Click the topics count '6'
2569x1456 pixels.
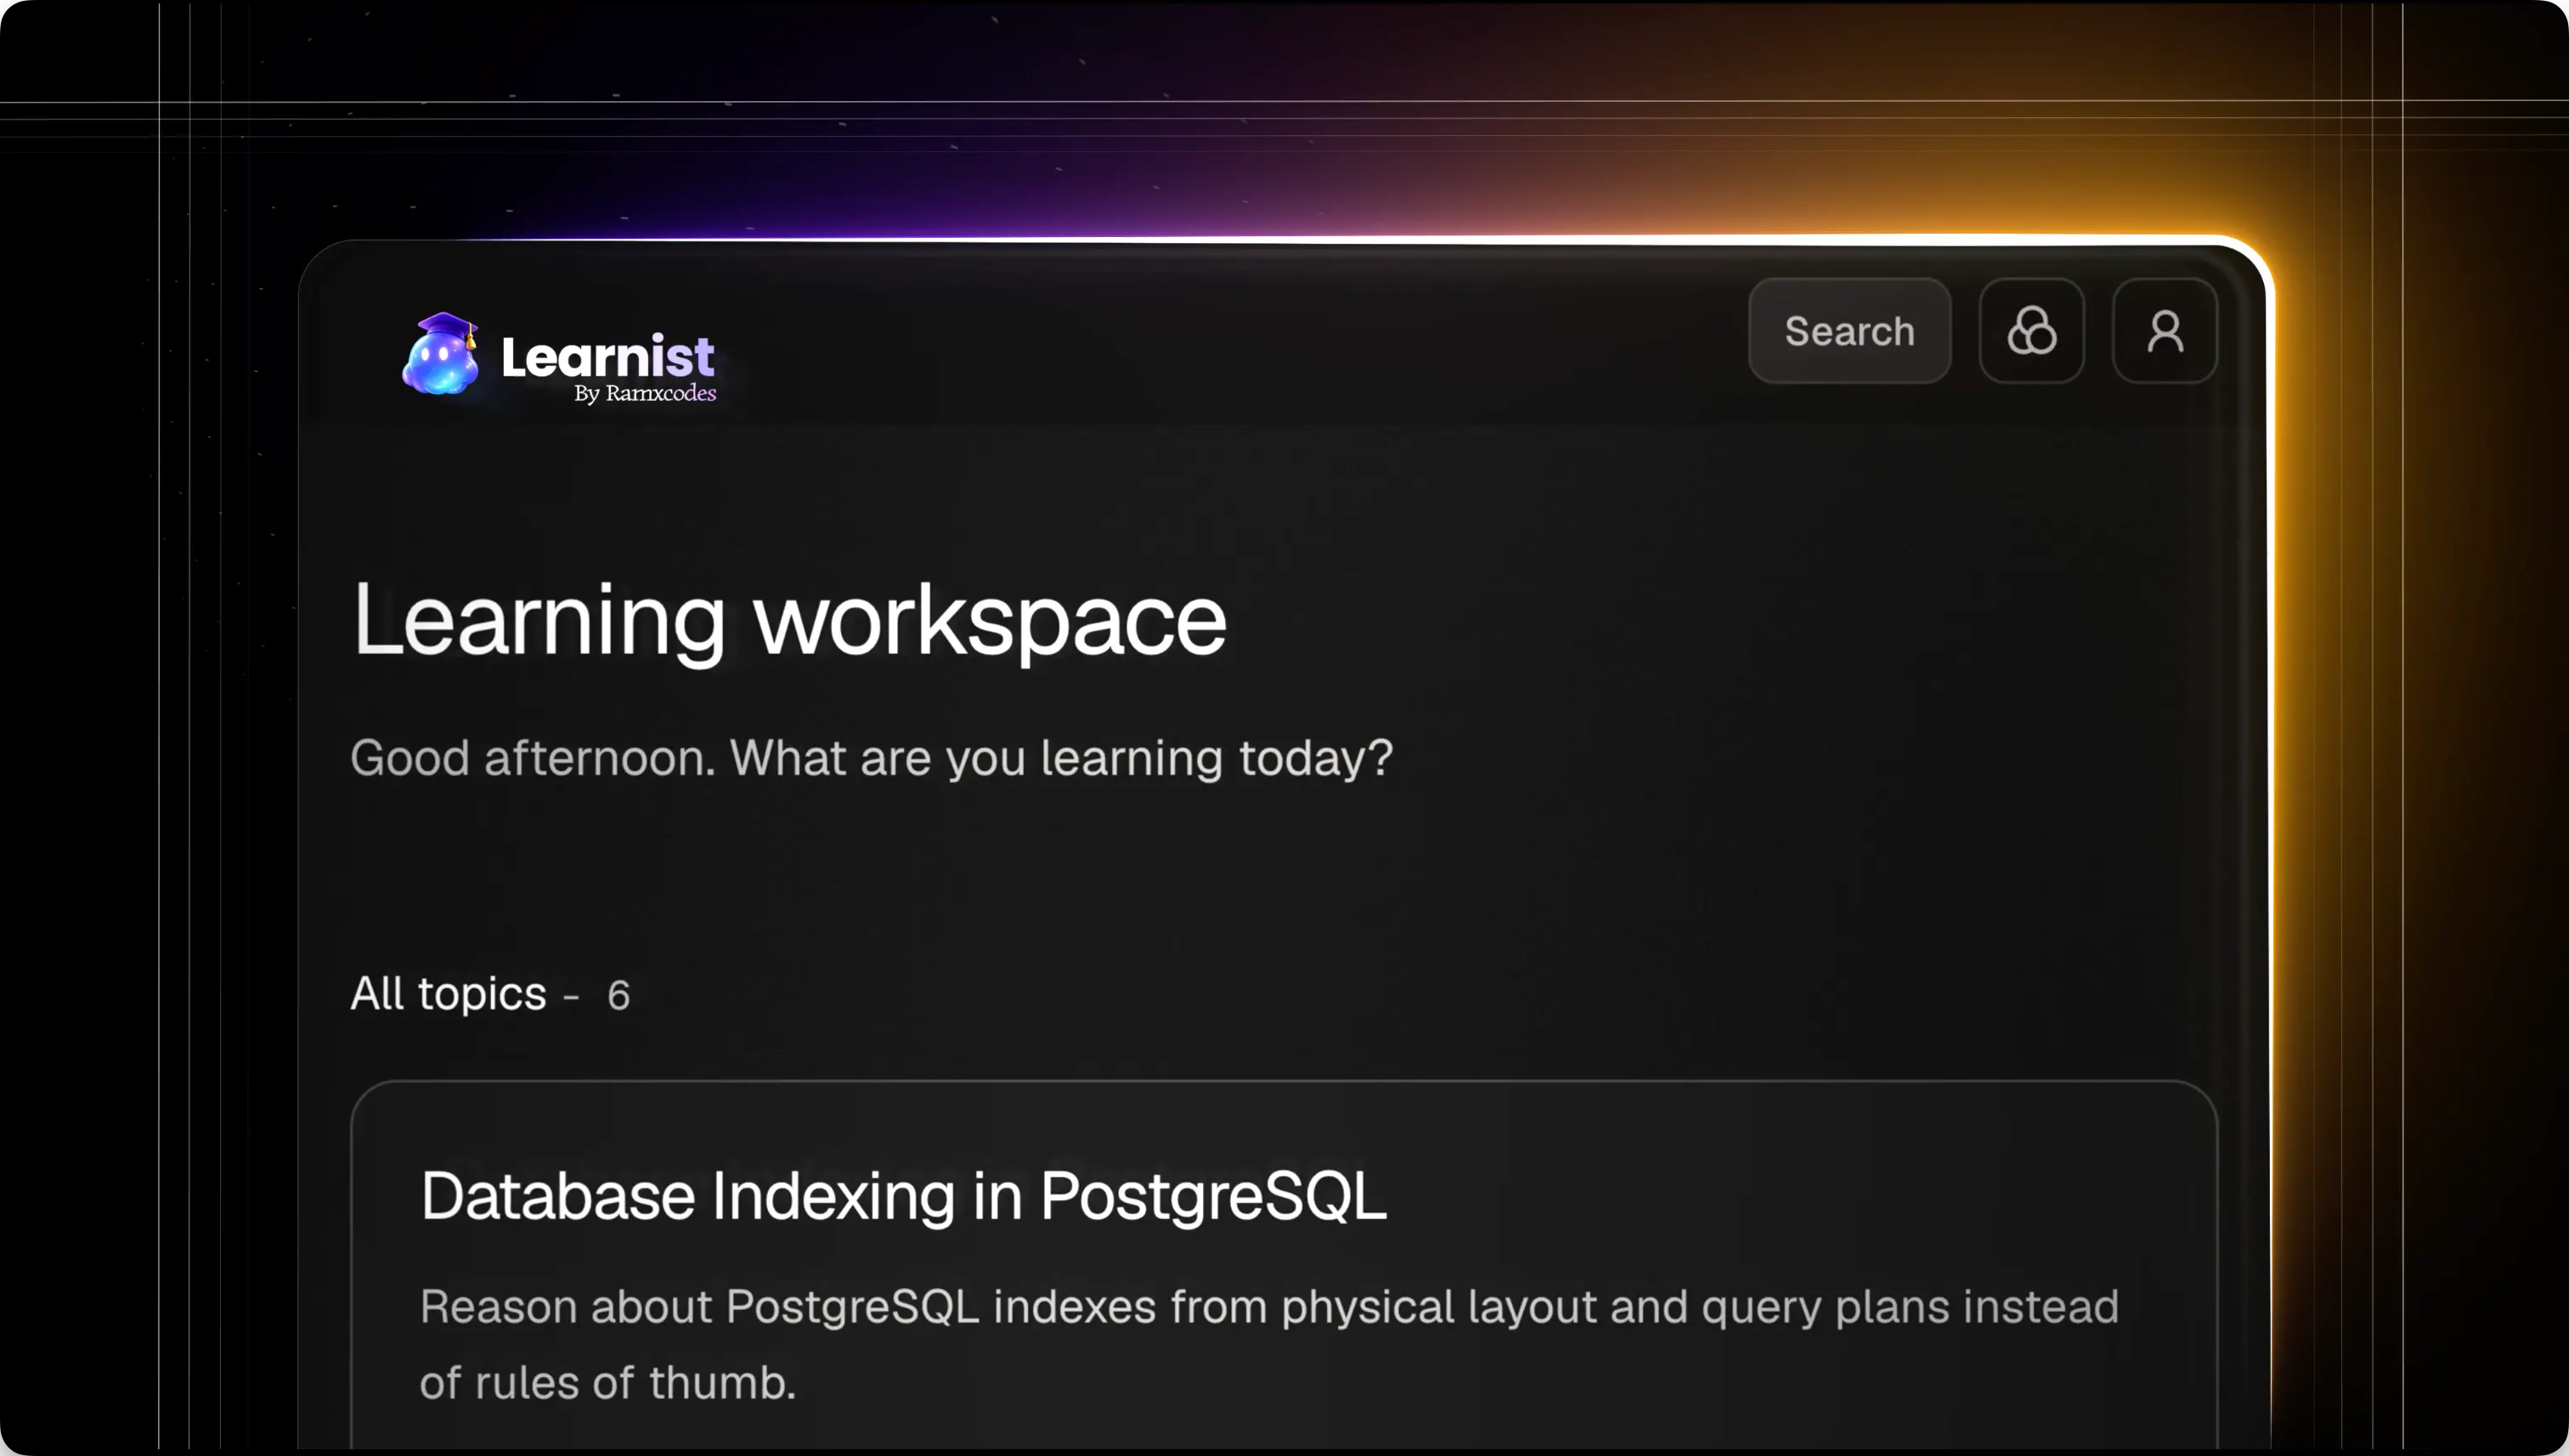coord(619,996)
